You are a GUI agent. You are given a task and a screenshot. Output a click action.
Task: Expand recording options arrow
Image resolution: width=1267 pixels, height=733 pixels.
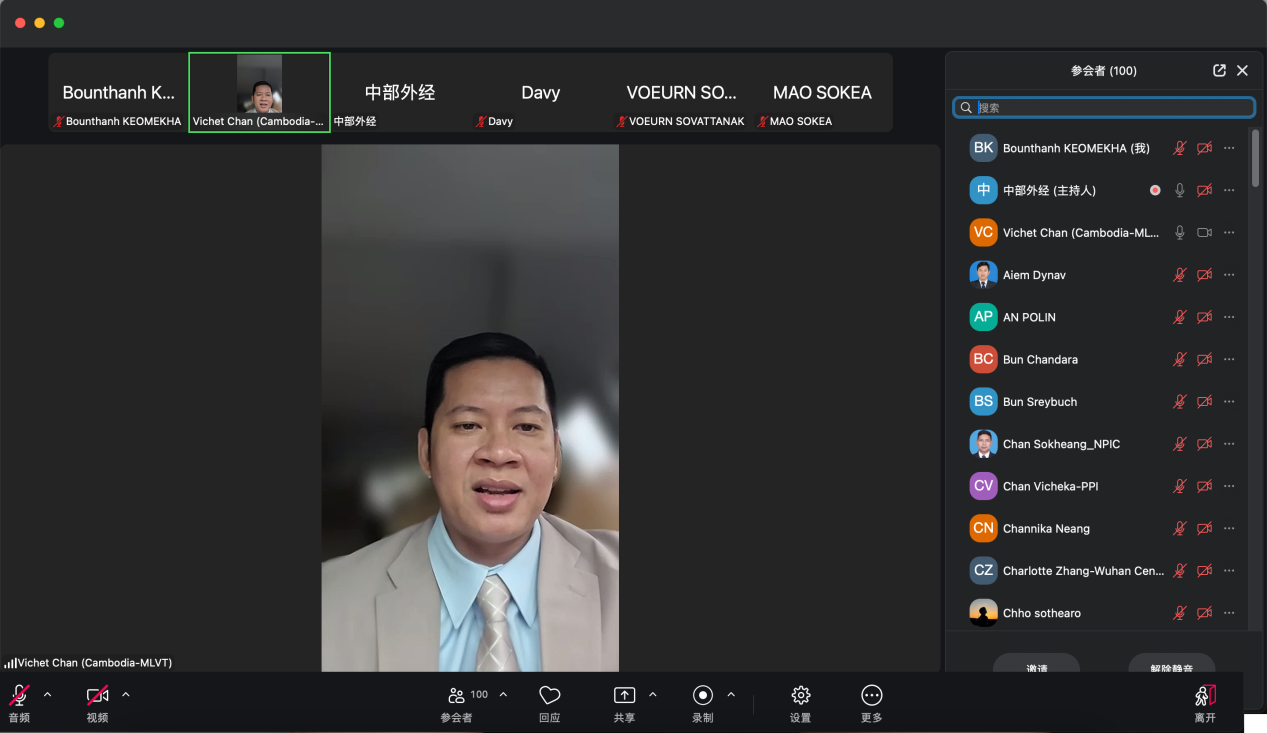point(731,694)
